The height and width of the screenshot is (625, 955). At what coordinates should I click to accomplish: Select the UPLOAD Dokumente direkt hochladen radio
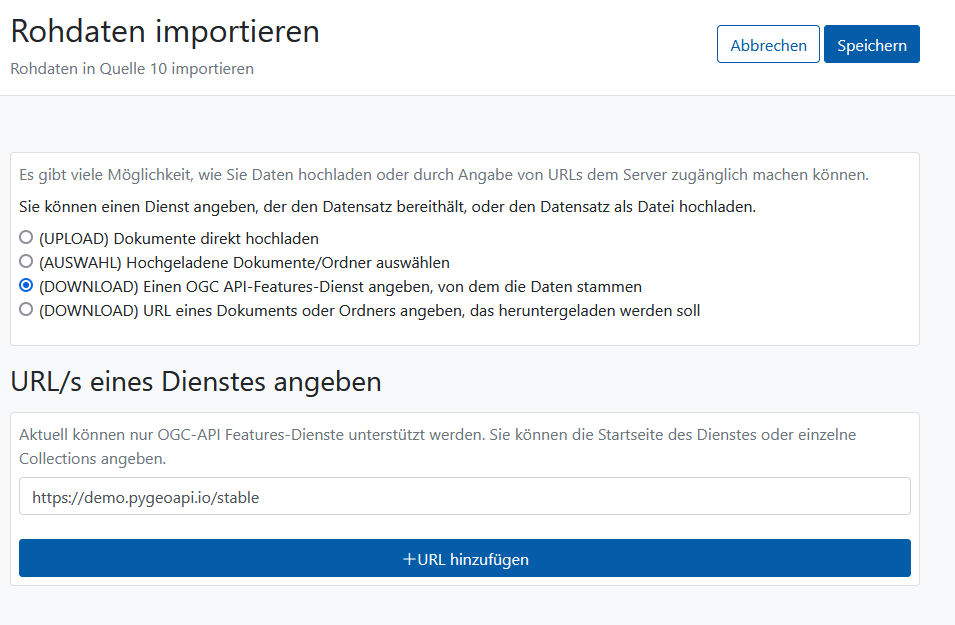click(26, 237)
